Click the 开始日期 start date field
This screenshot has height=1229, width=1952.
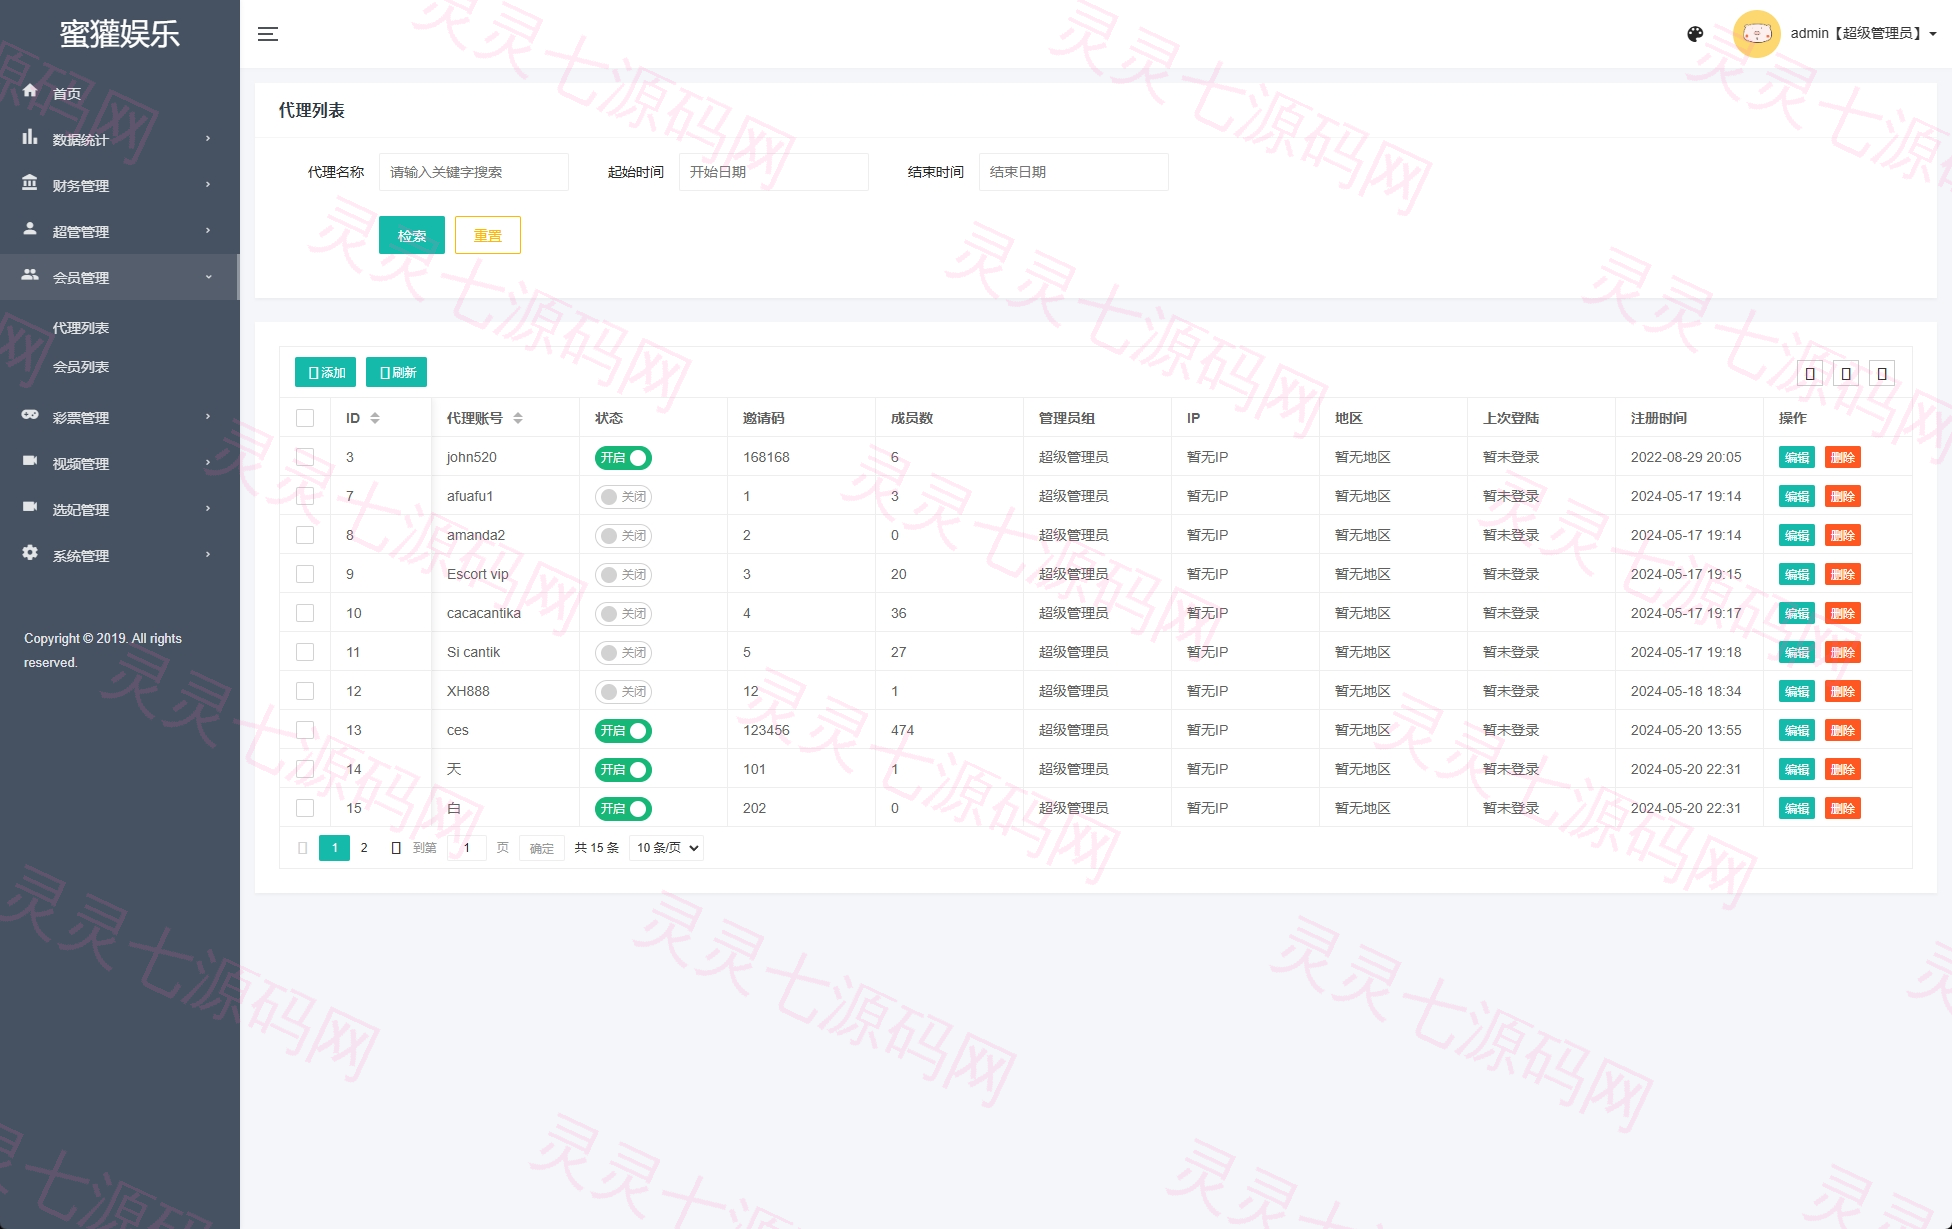click(774, 172)
